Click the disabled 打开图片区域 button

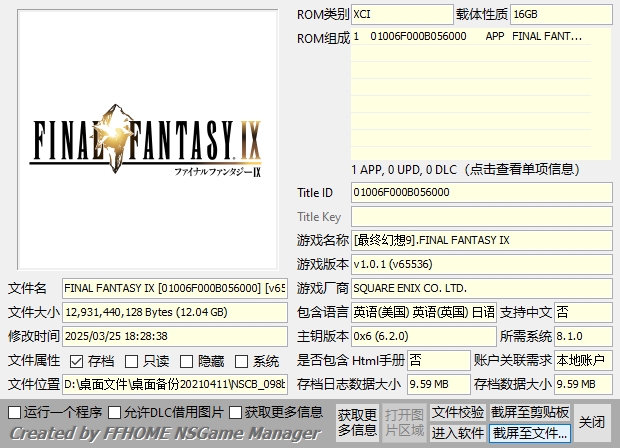405,423
